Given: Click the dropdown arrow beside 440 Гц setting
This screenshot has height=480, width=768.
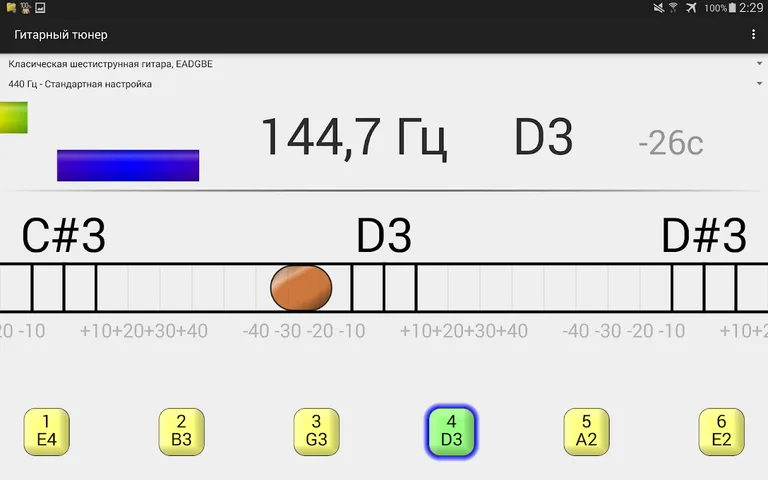Looking at the screenshot, I should tap(759, 83).
